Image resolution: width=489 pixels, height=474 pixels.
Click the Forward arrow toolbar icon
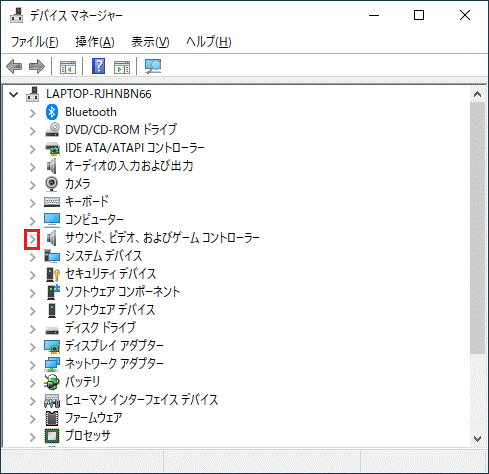[x=37, y=66]
